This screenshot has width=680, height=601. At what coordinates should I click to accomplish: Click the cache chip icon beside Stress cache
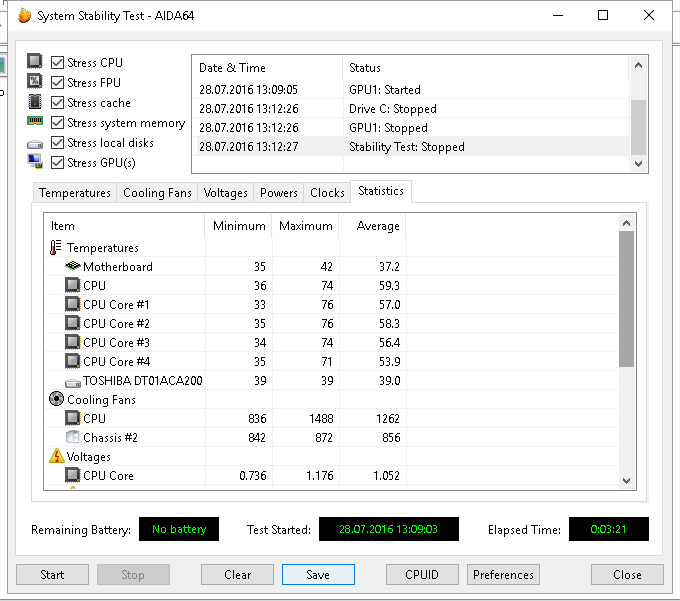click(x=35, y=102)
